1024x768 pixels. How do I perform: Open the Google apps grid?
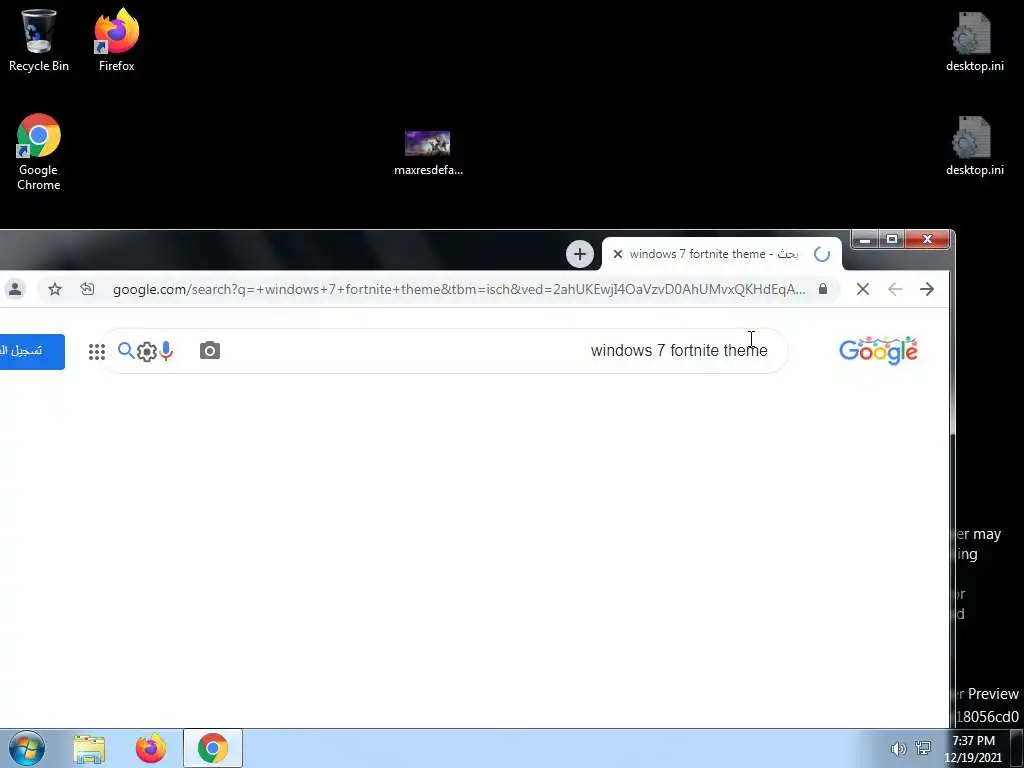[x=97, y=352]
